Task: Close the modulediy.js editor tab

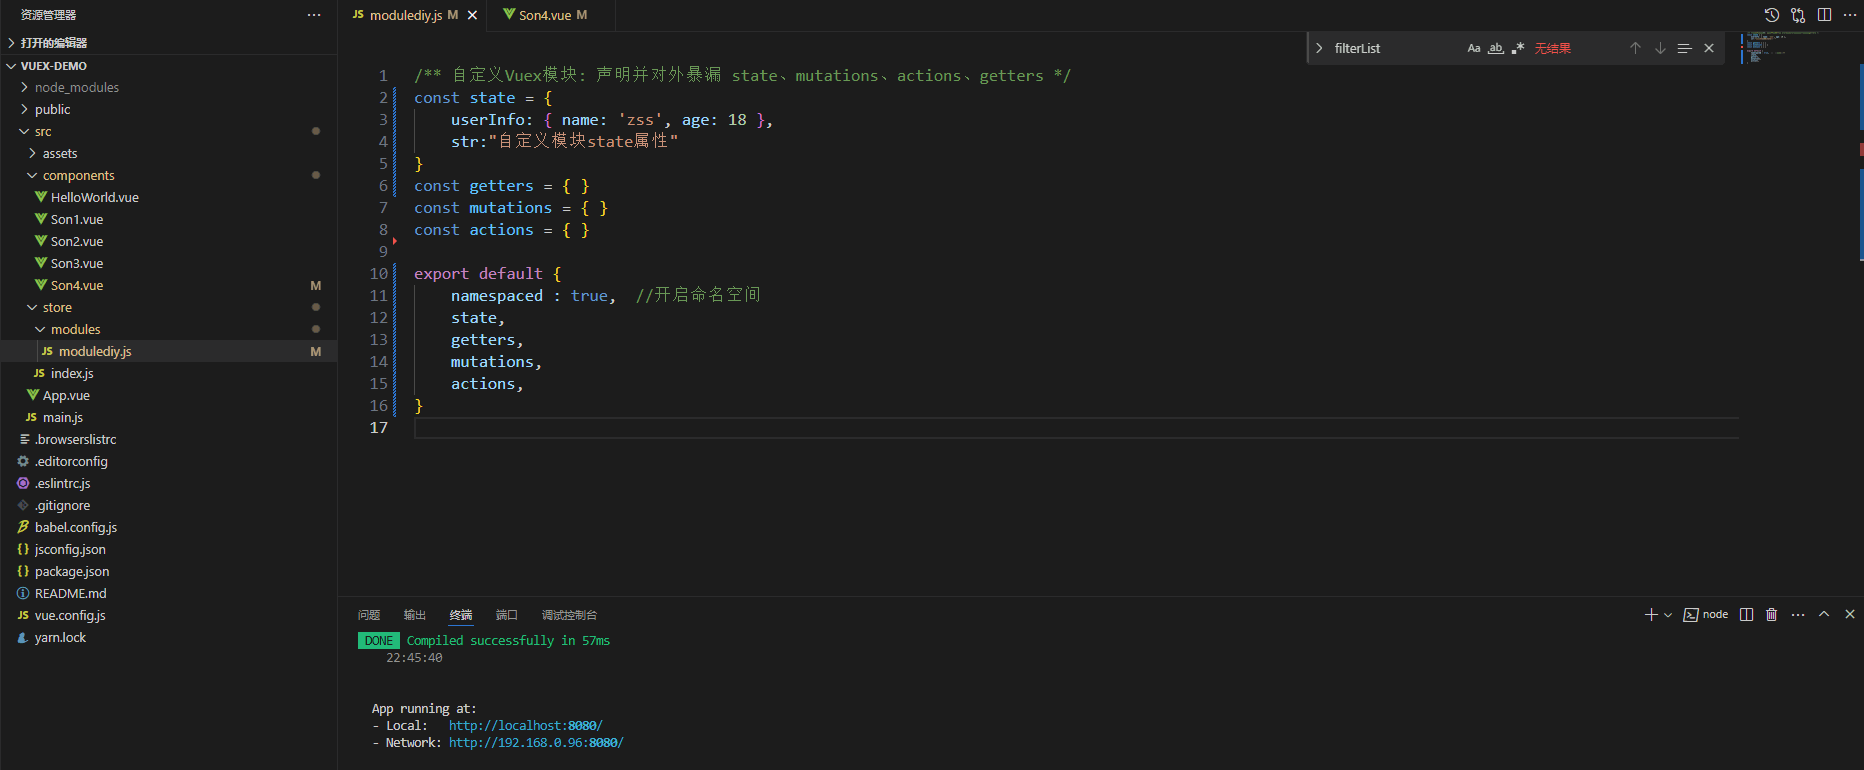Action: point(472,15)
